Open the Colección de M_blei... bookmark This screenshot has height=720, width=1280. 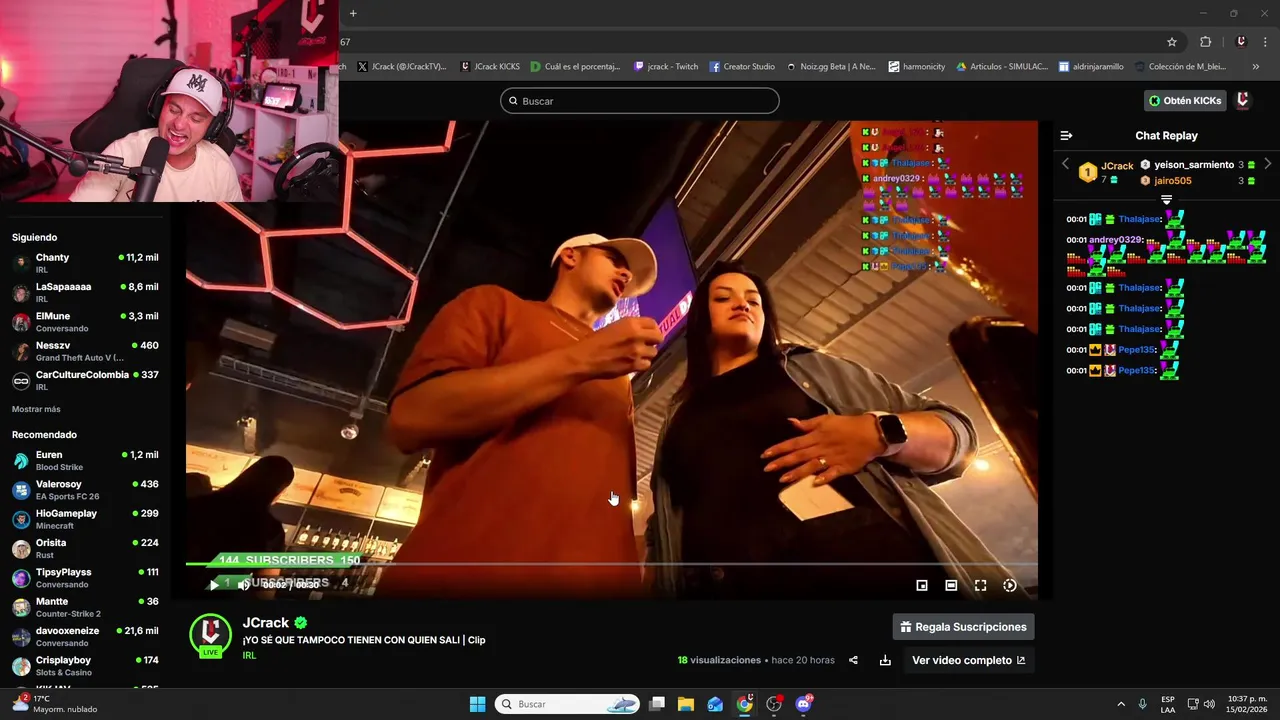pos(1180,67)
